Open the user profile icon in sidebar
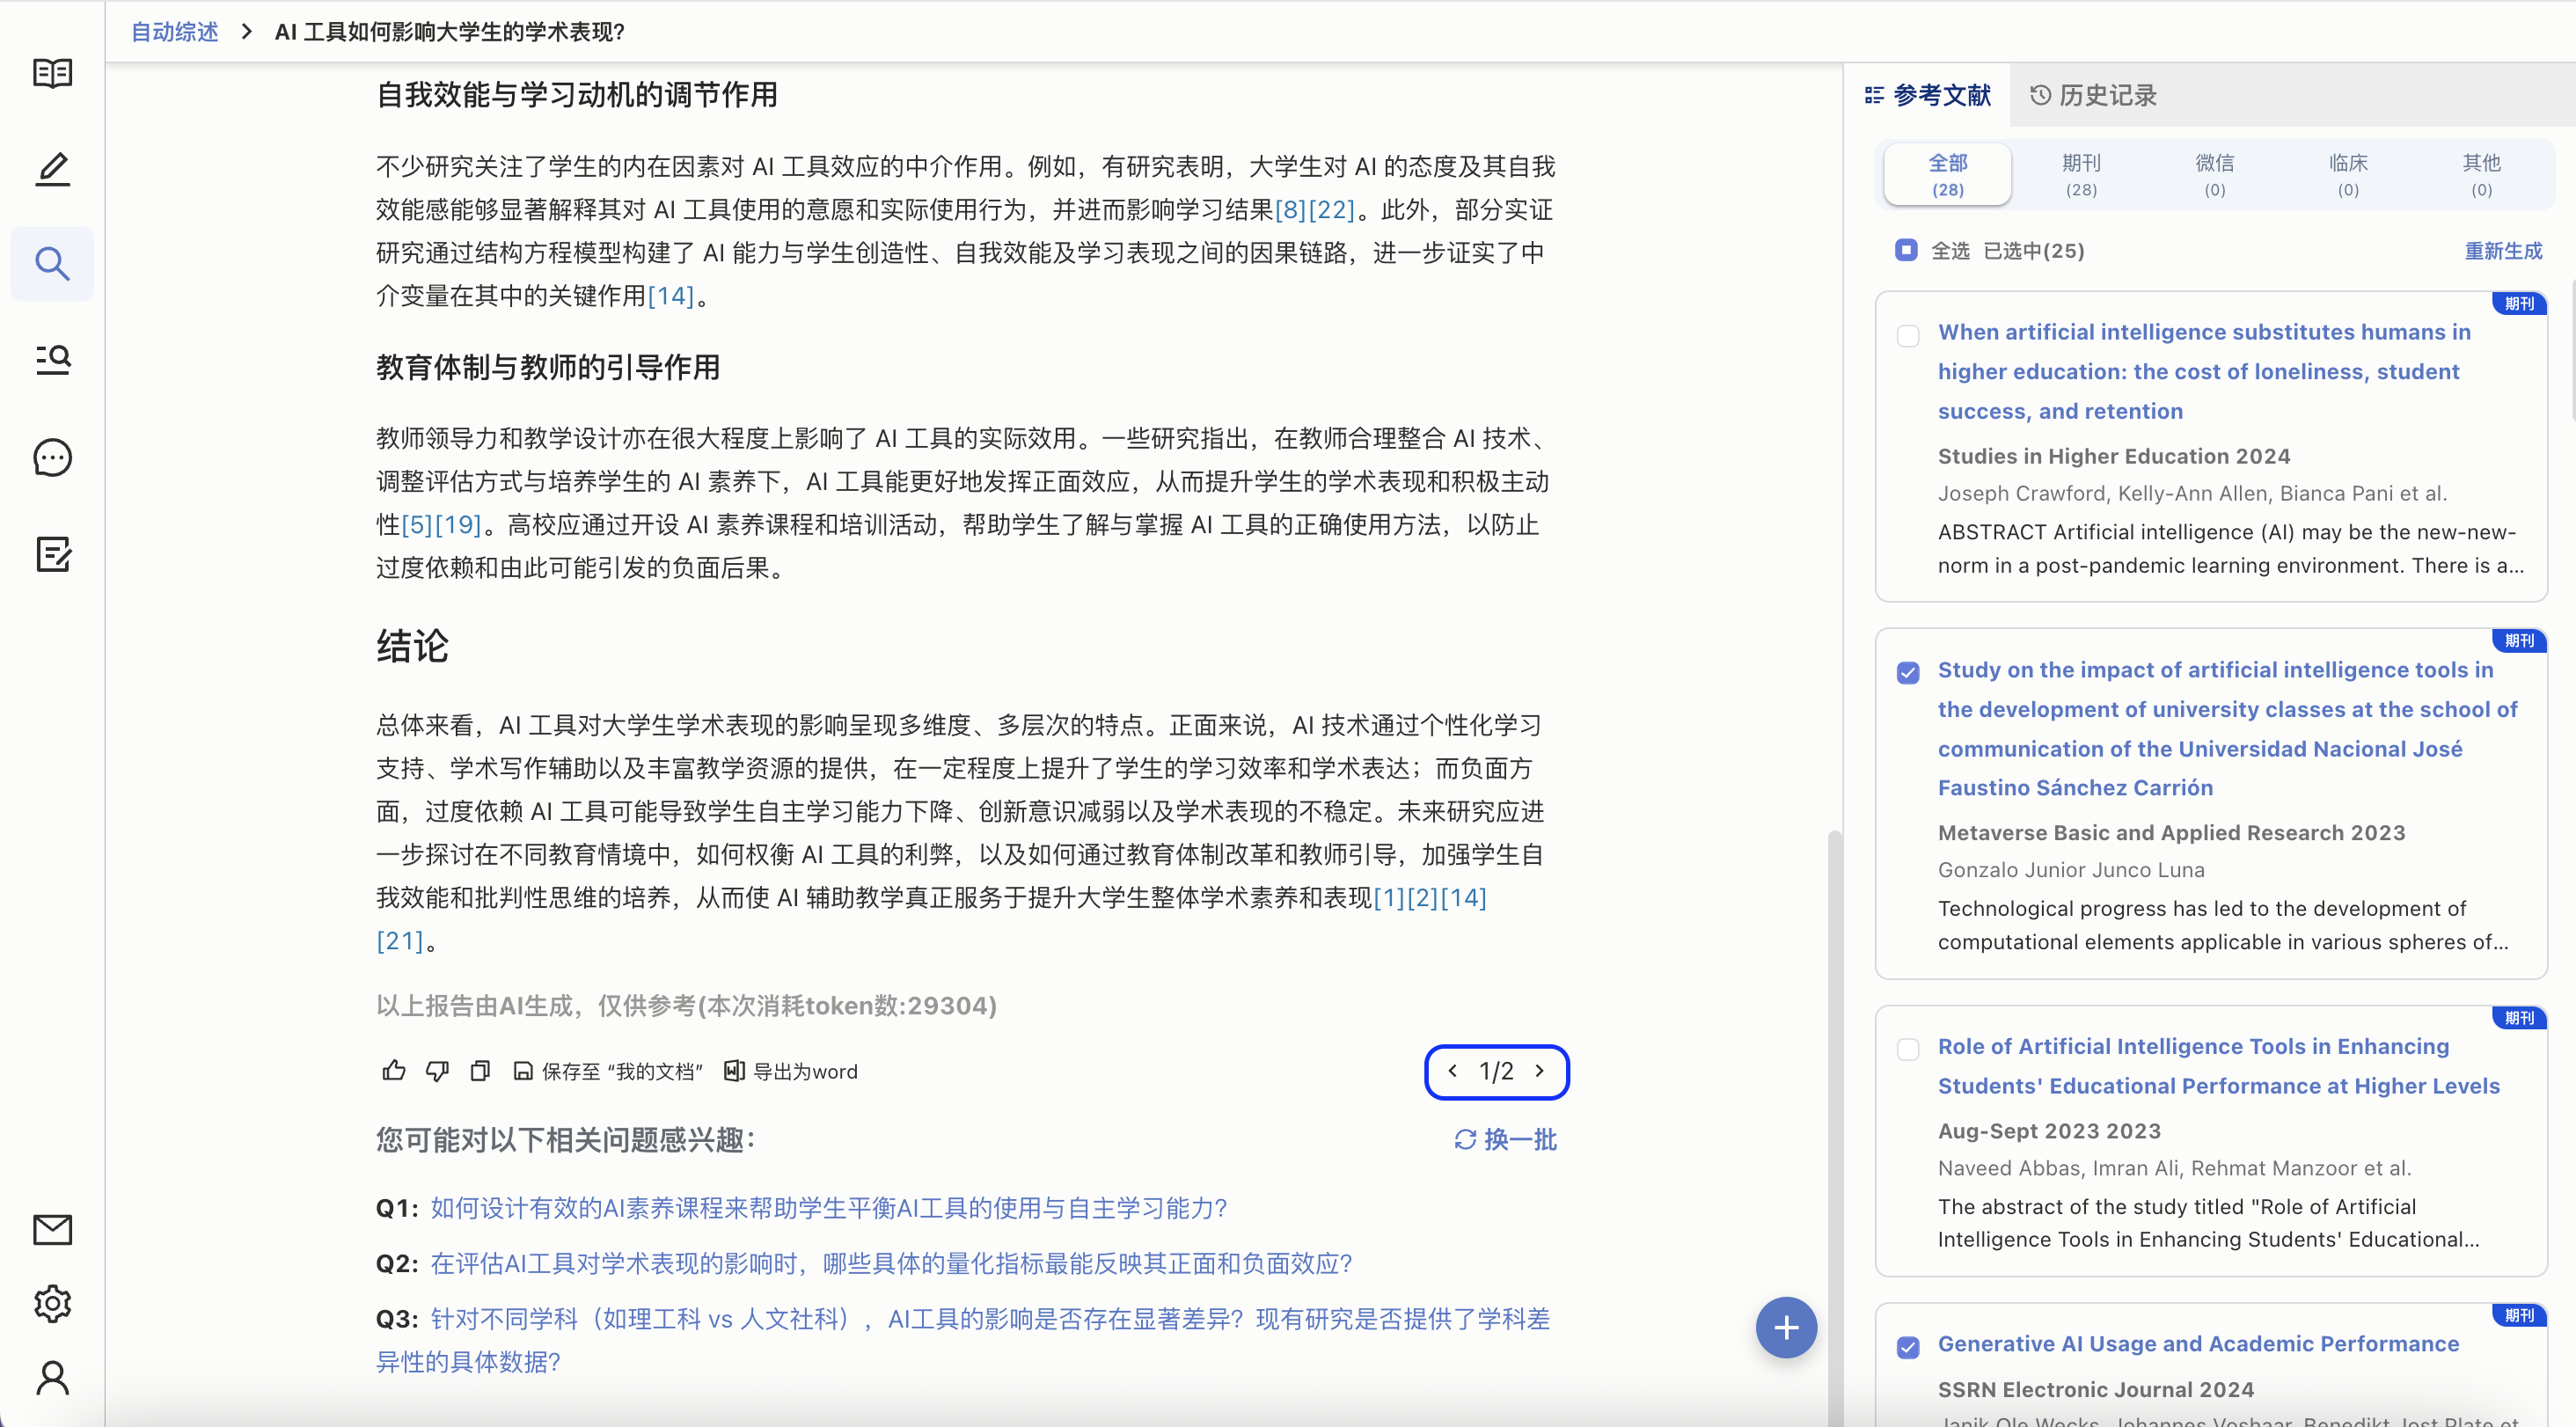Viewport: 2576px width, 1427px height. coord(52,1377)
